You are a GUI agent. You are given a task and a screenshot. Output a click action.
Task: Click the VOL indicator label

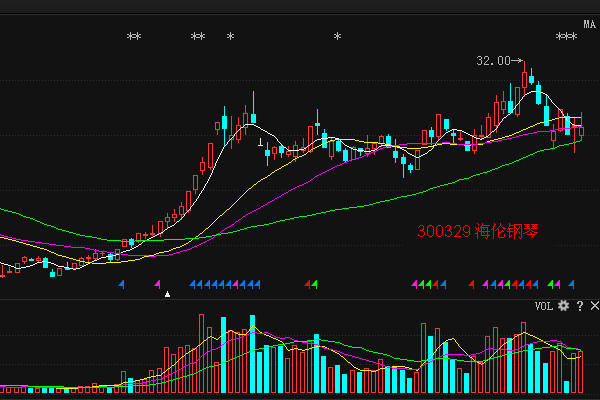coord(543,306)
